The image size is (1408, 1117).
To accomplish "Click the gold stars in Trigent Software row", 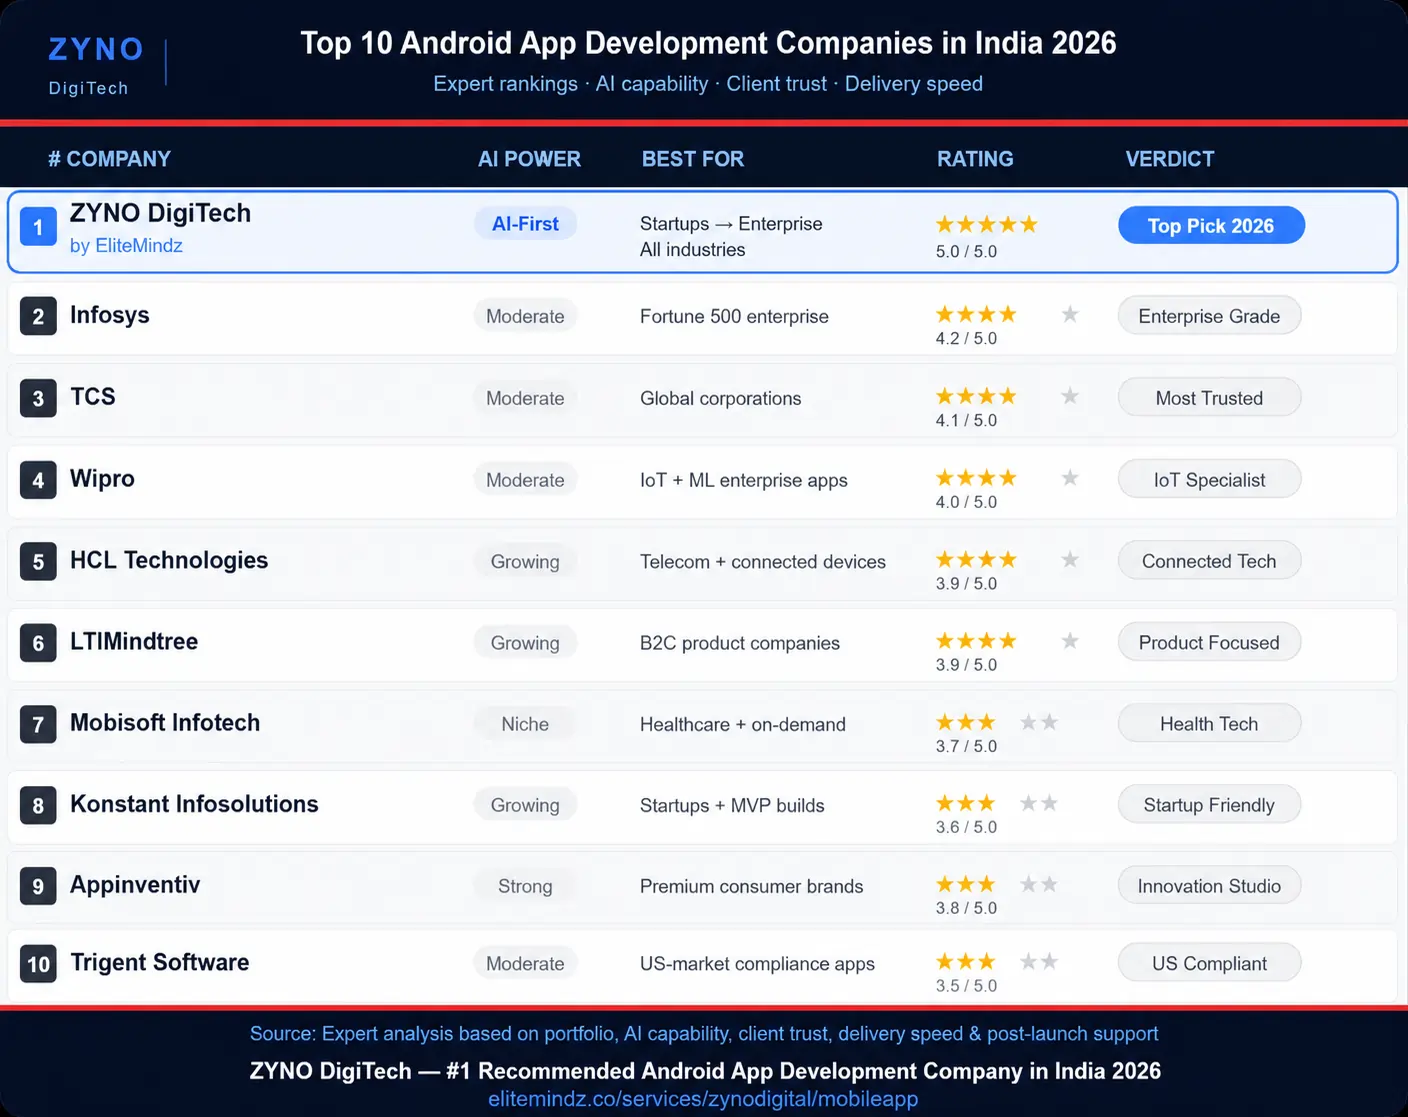I will (x=966, y=962).
